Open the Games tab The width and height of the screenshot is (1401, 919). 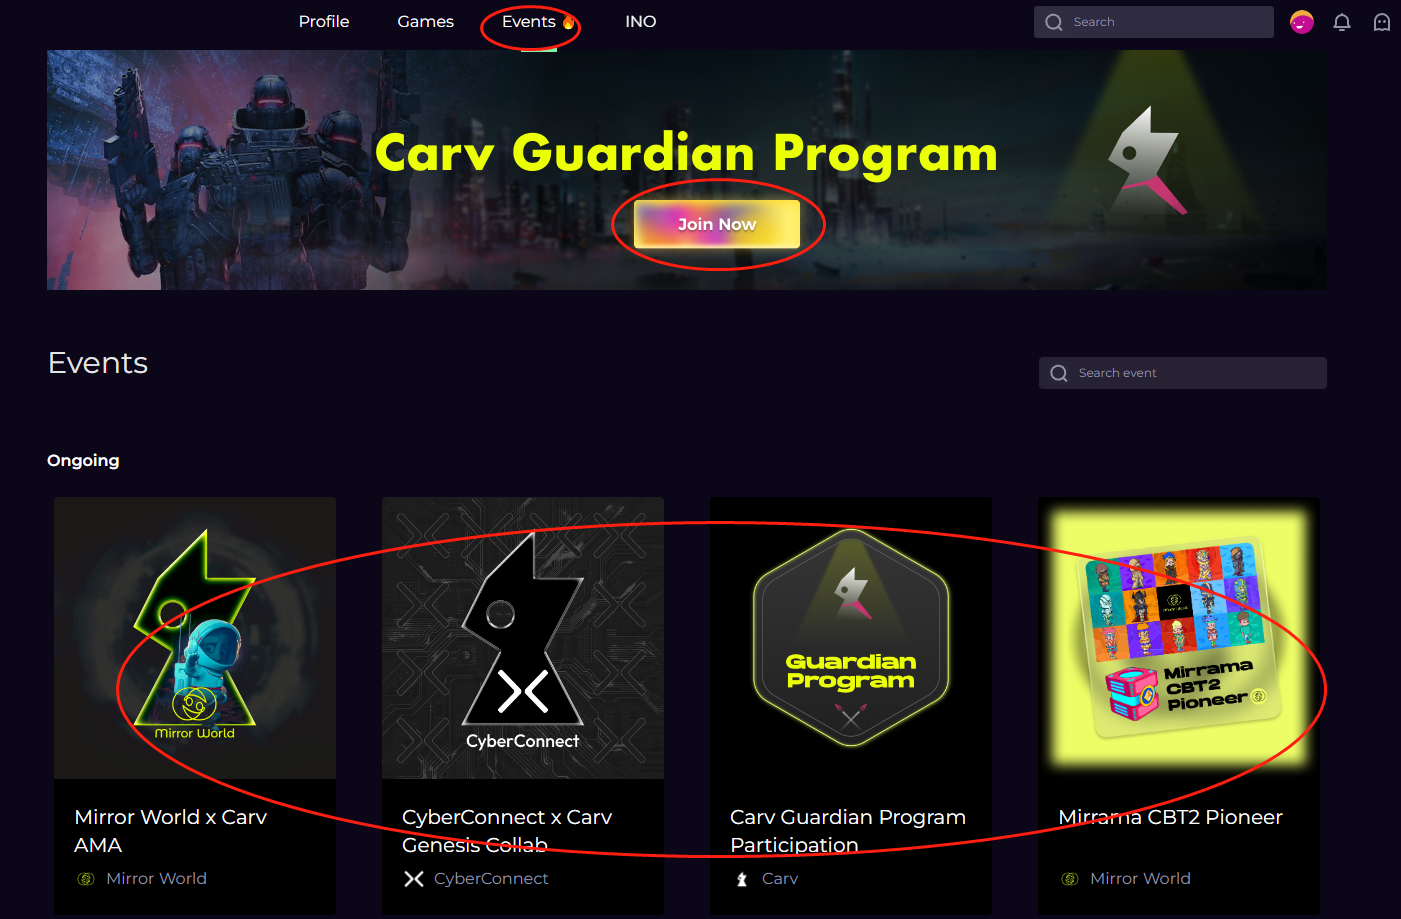tap(425, 21)
